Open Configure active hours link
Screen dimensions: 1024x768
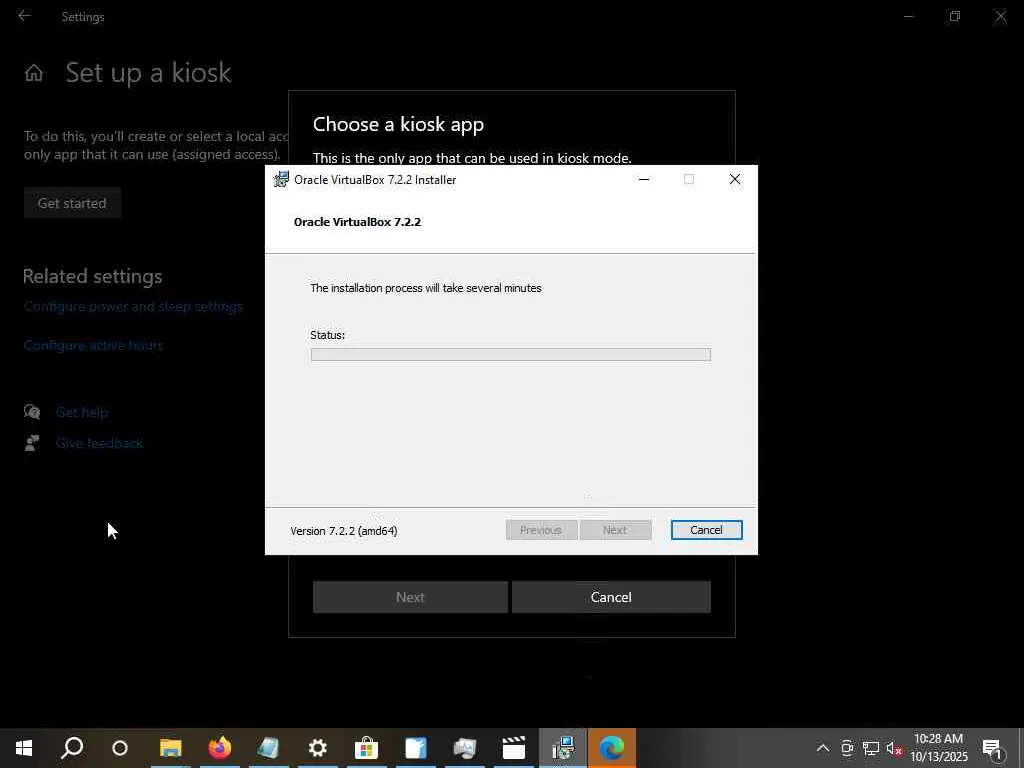(x=93, y=345)
